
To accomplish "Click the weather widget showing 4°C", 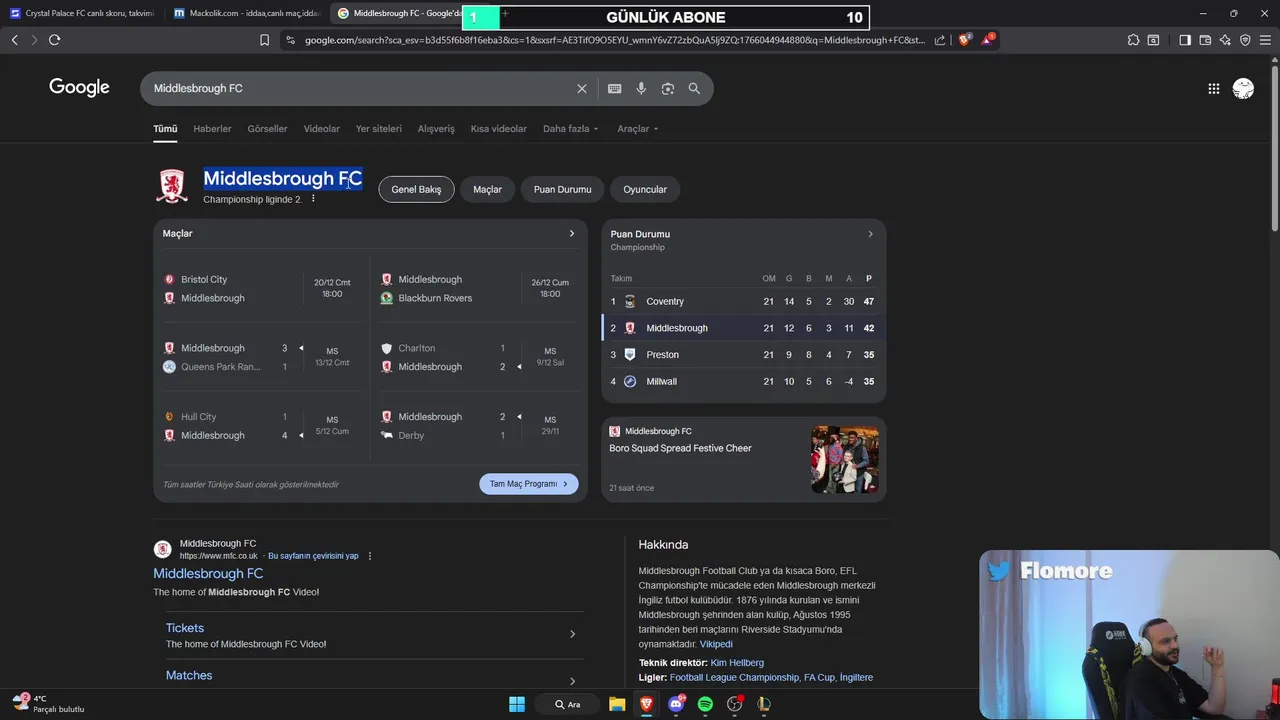I will pyautogui.click(x=48, y=703).
